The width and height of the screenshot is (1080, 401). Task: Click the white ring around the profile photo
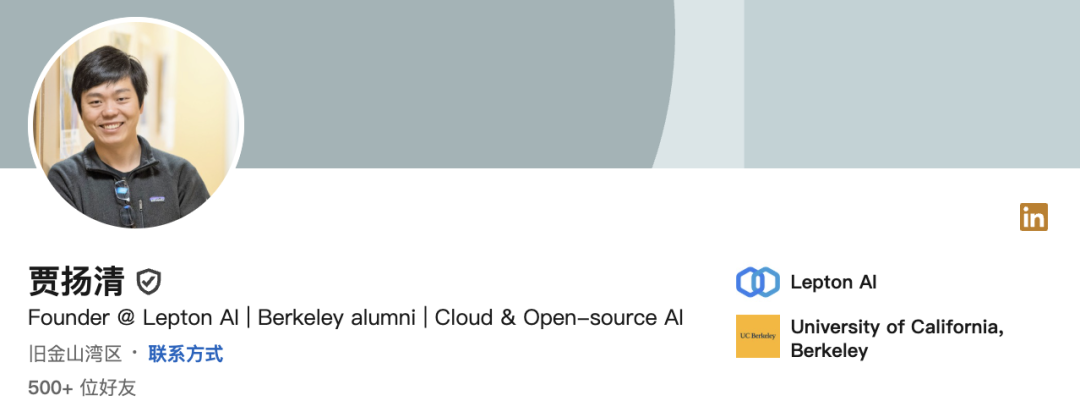tap(136, 19)
